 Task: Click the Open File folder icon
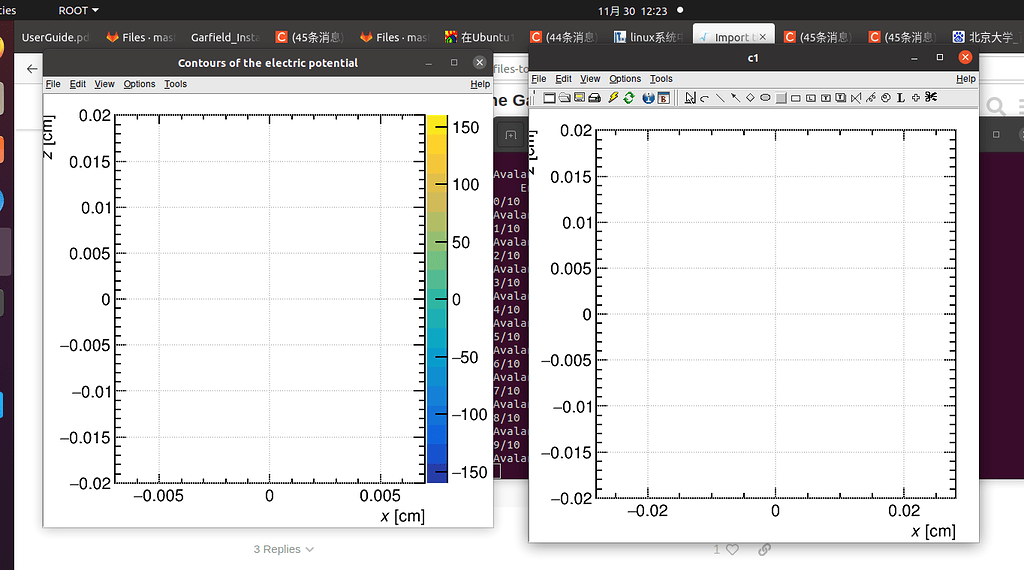coord(564,97)
